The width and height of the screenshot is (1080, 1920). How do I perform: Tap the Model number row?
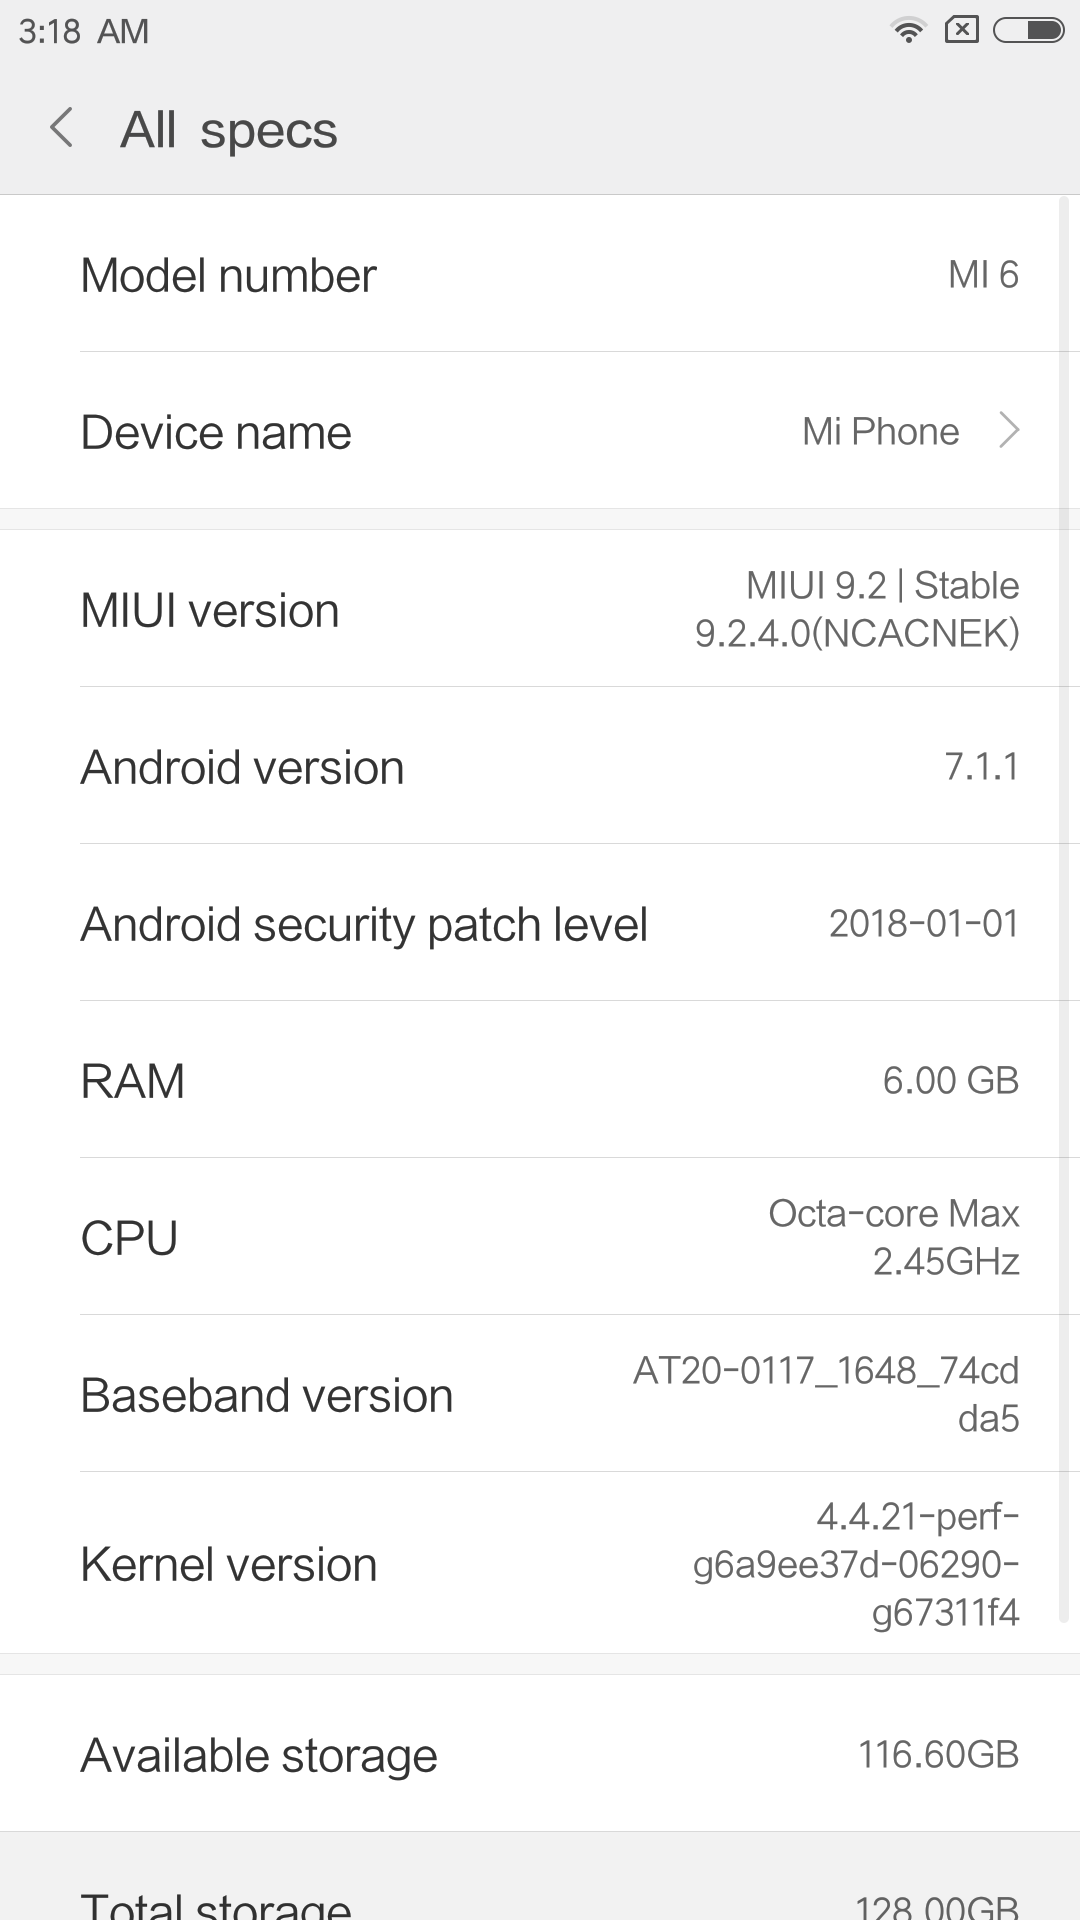(x=540, y=275)
